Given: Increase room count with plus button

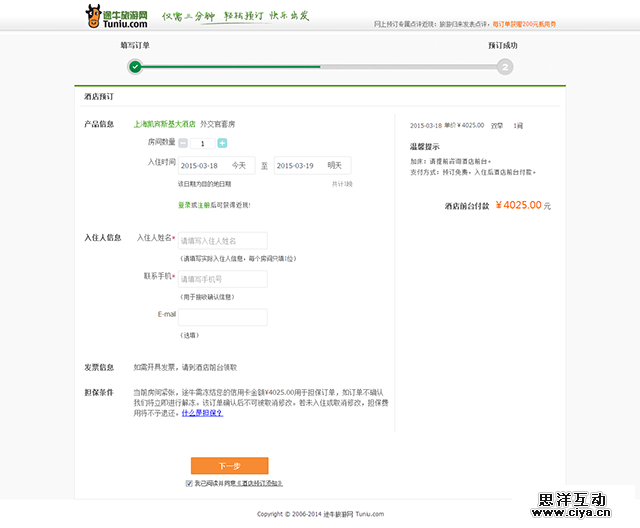Looking at the screenshot, I should click(x=222, y=143).
